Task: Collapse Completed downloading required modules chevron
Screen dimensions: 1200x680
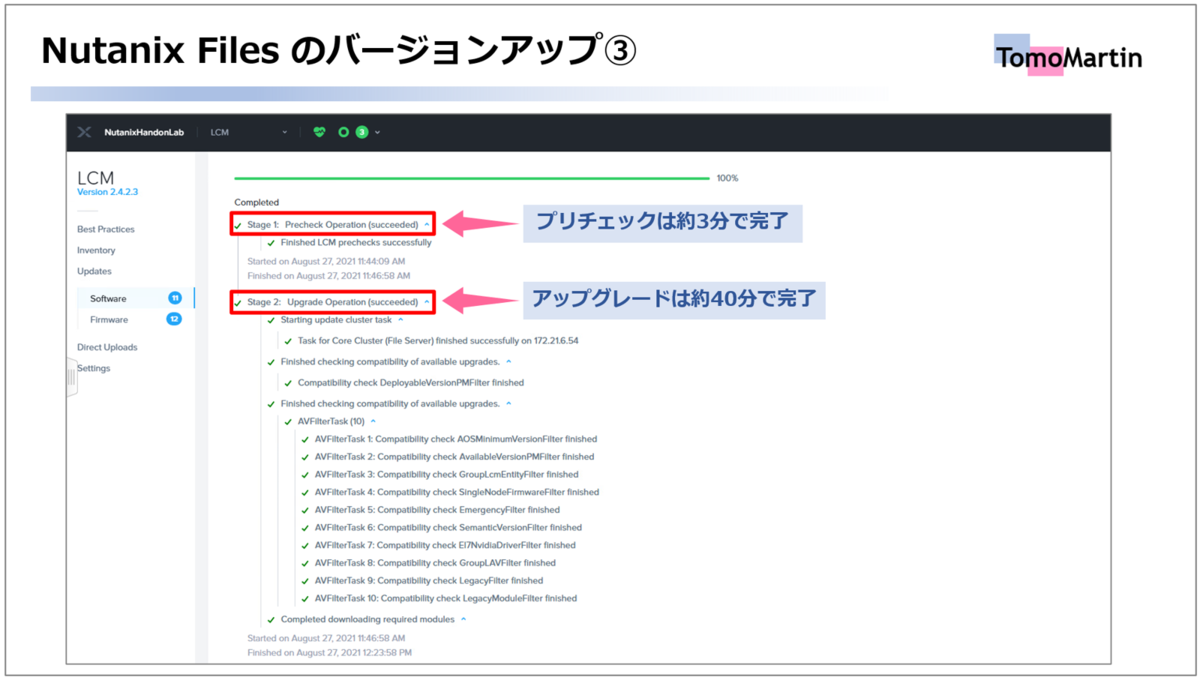Action: (x=463, y=619)
